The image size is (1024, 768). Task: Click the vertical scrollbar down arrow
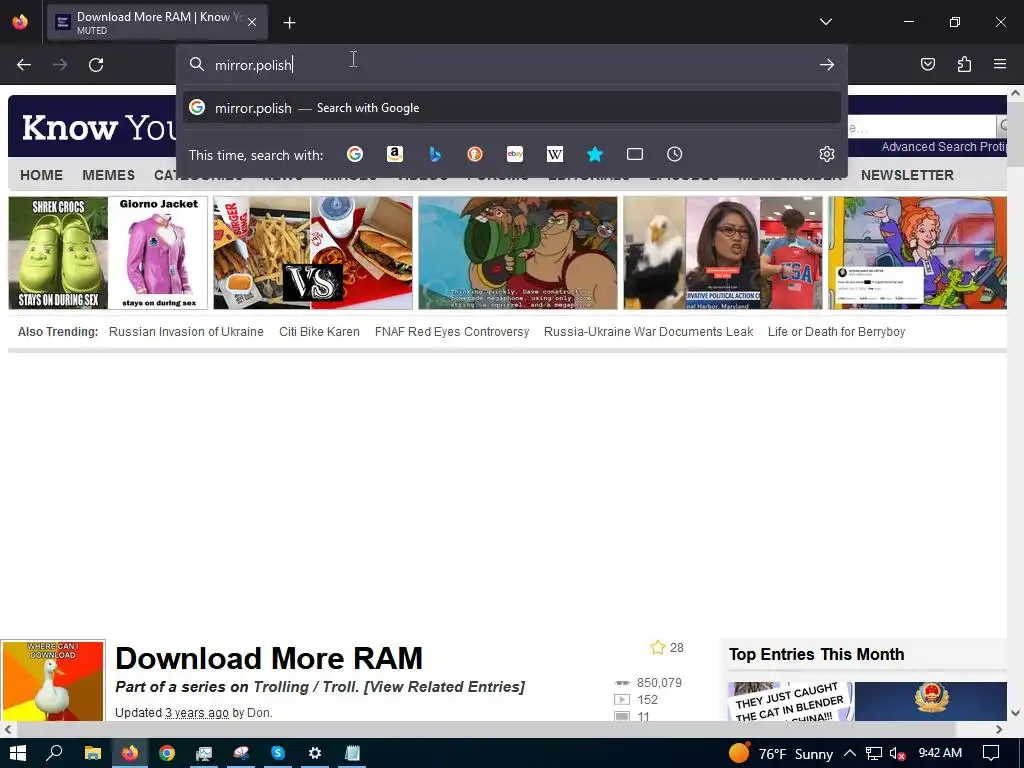(1016, 712)
